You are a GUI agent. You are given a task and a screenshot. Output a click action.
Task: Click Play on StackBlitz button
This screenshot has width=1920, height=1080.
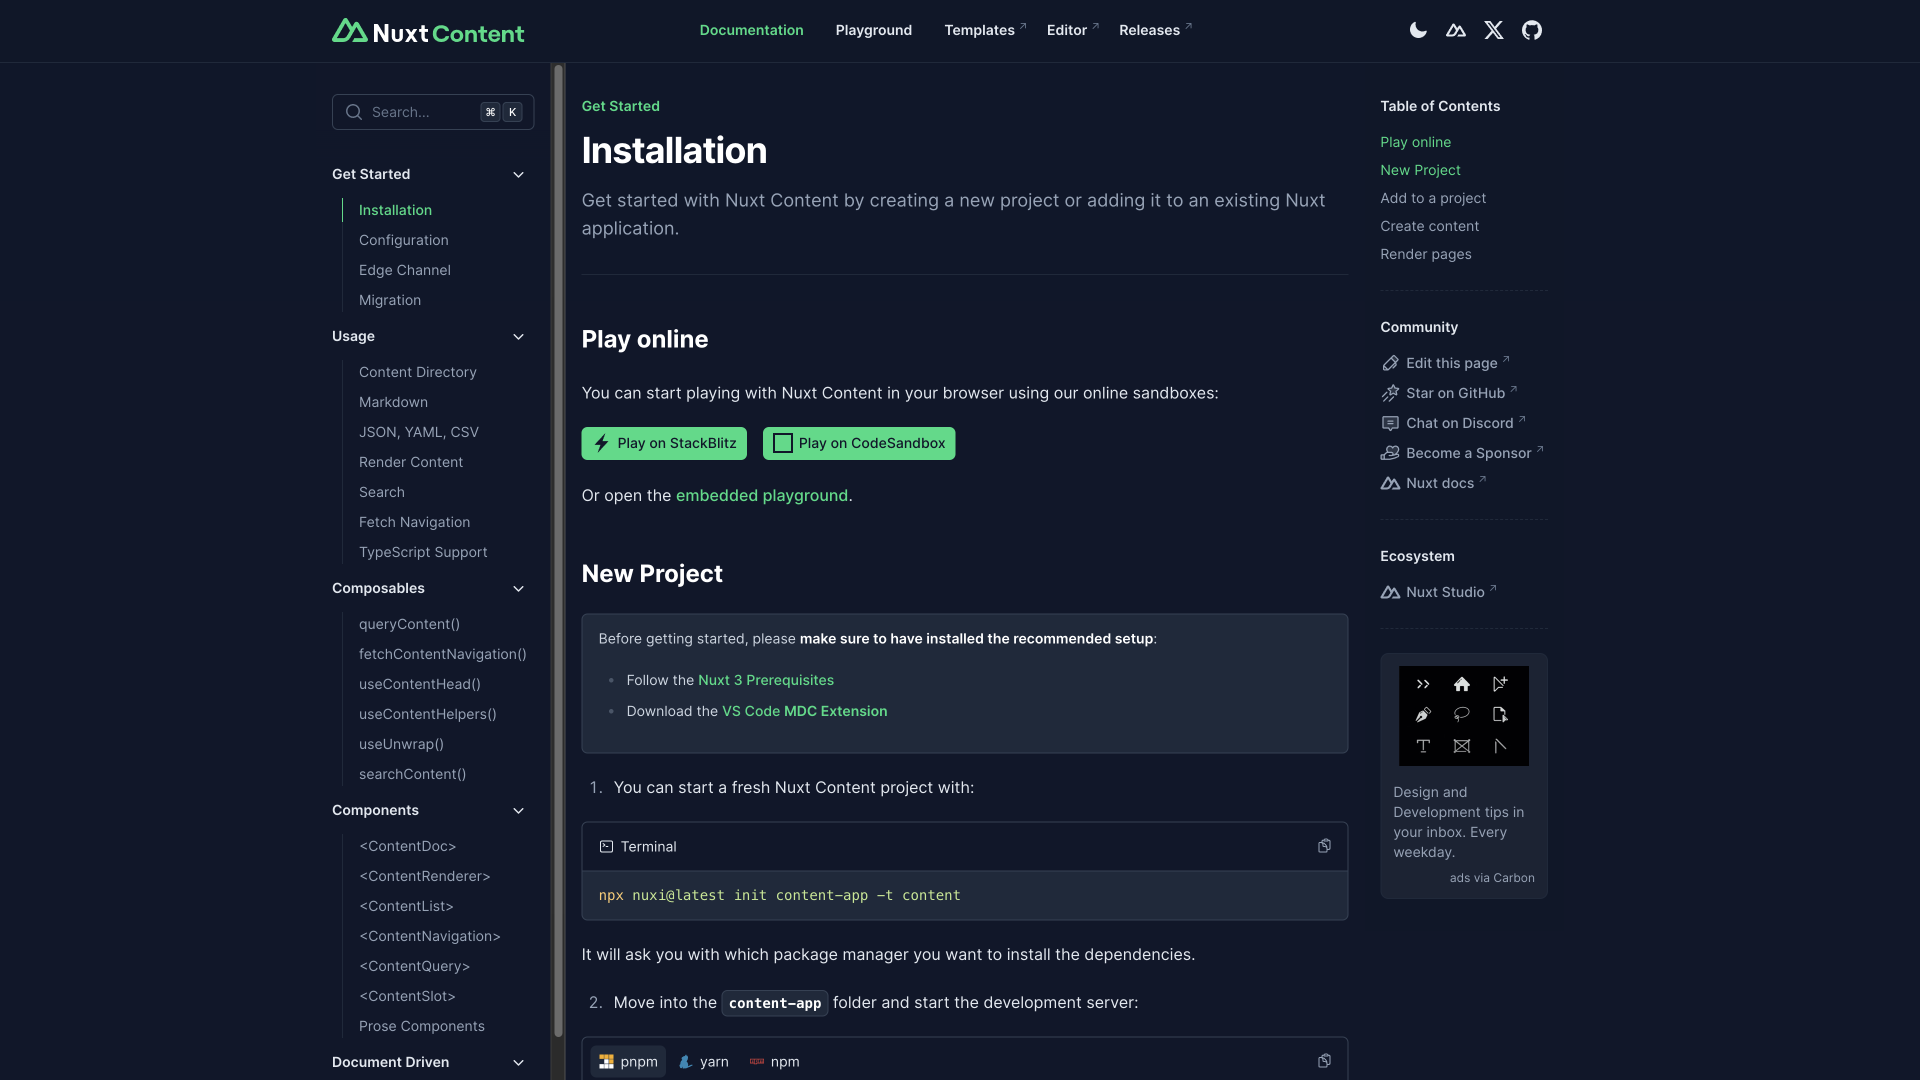[x=663, y=443]
